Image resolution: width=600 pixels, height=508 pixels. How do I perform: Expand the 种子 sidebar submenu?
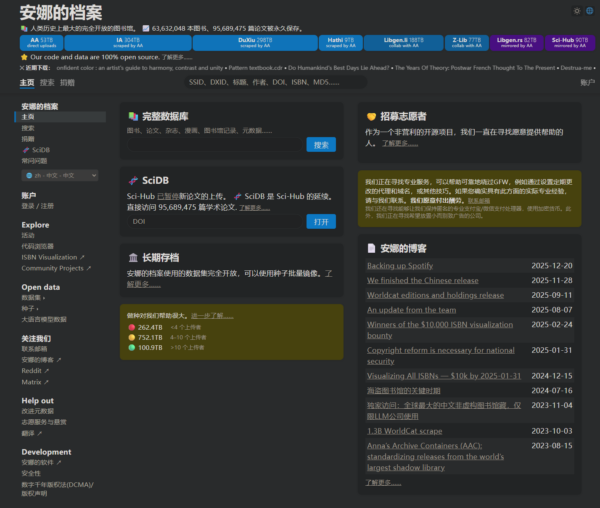point(30,308)
